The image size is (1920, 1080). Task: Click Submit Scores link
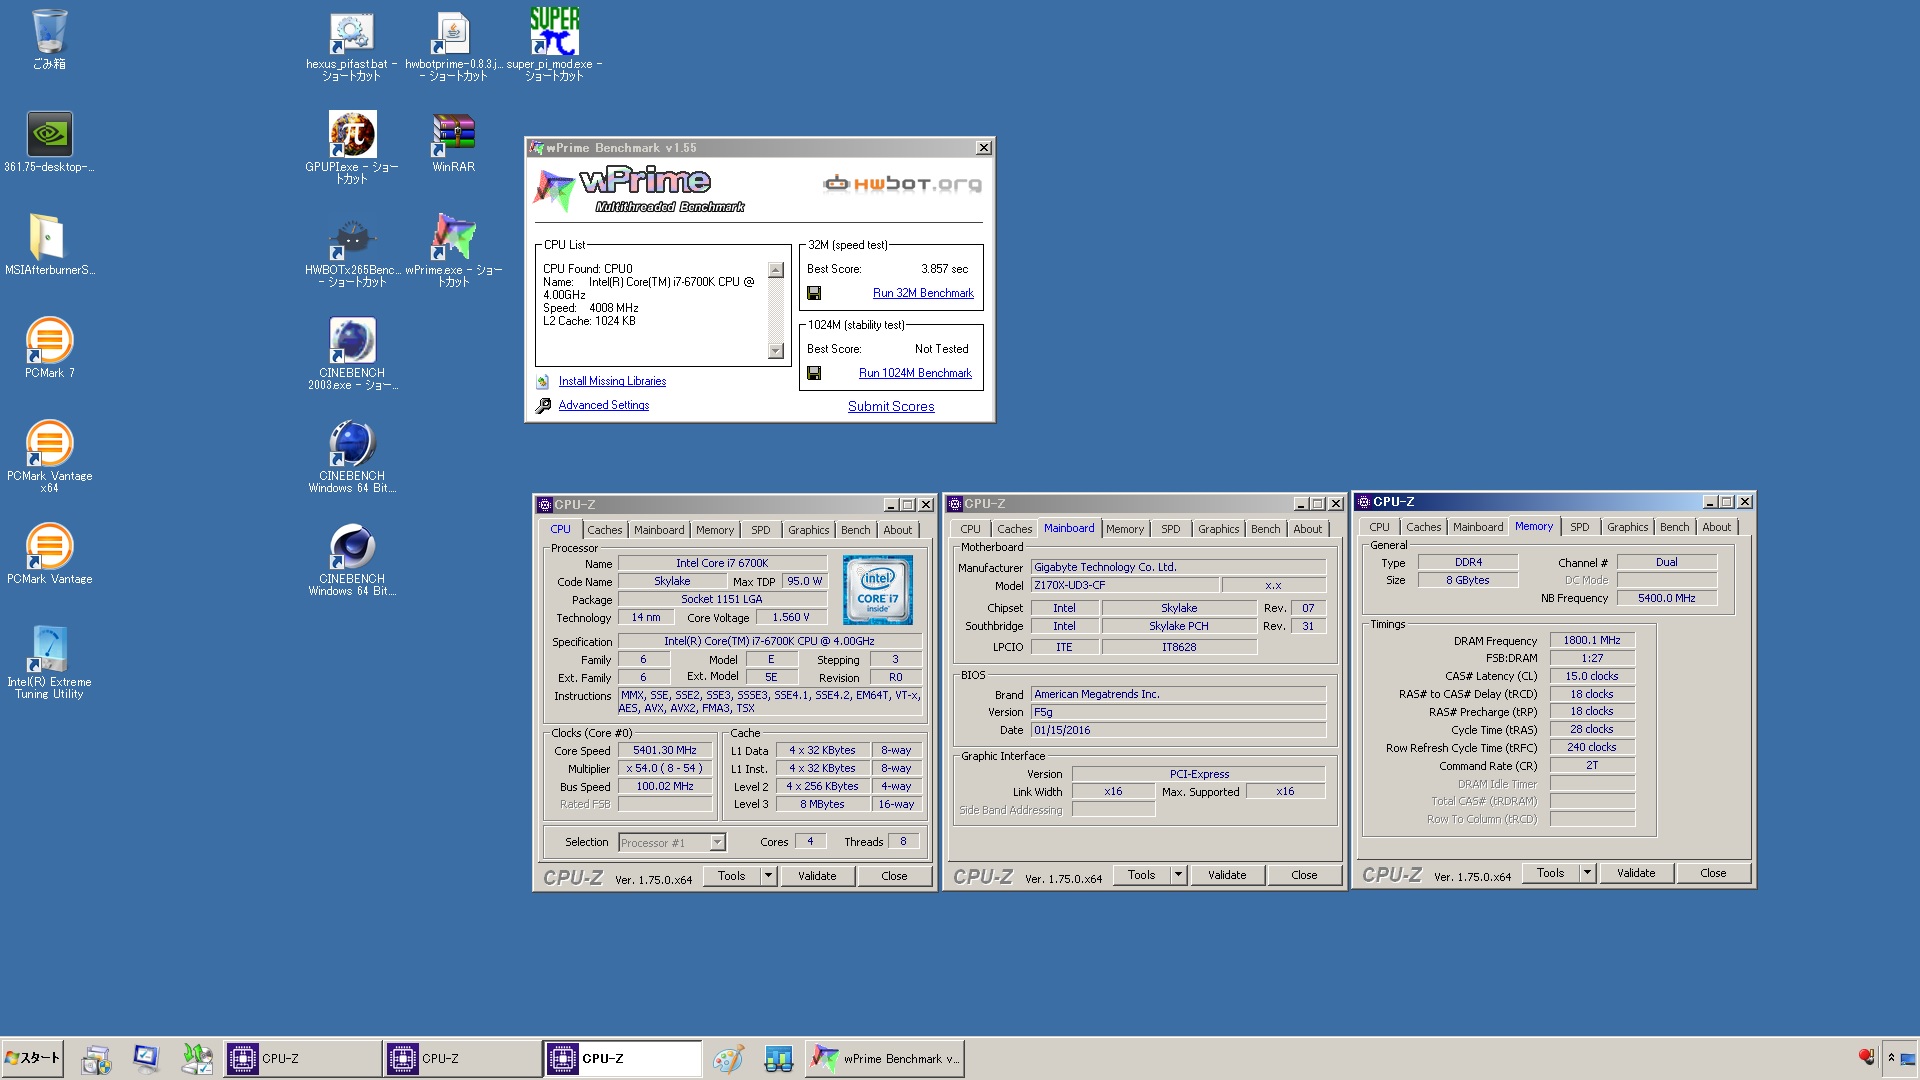891,407
